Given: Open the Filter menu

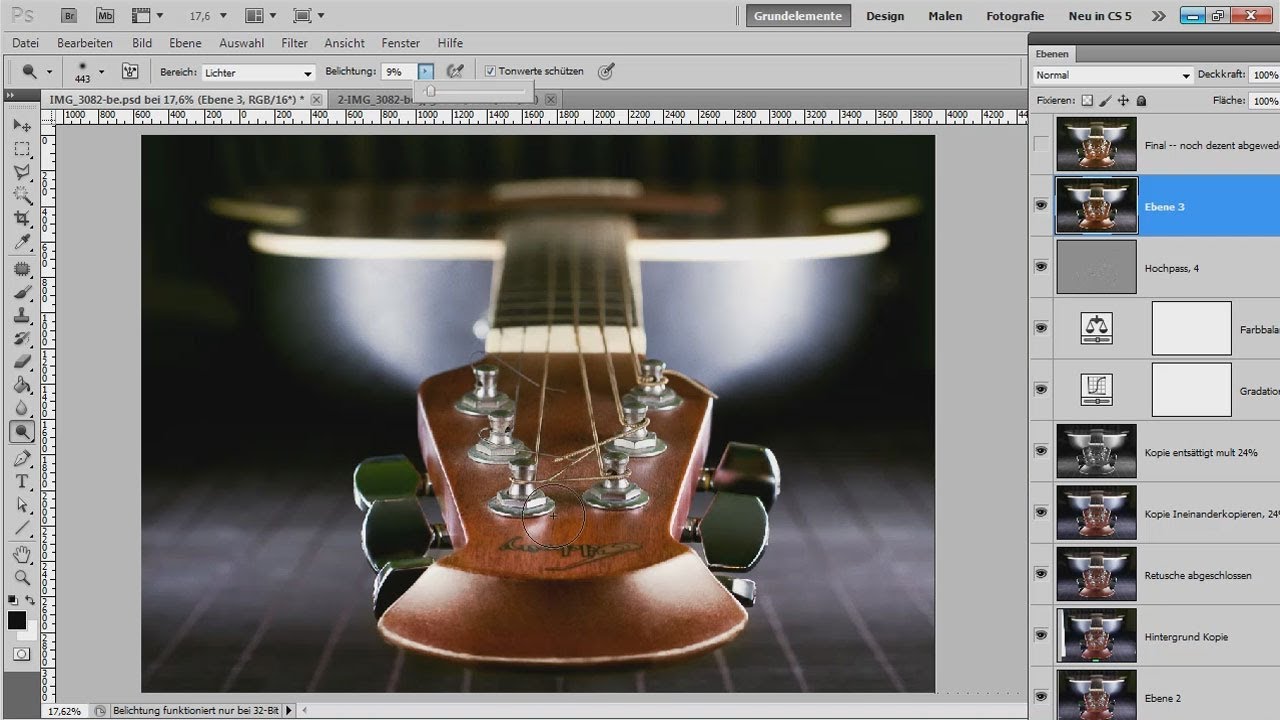Looking at the screenshot, I should [294, 43].
